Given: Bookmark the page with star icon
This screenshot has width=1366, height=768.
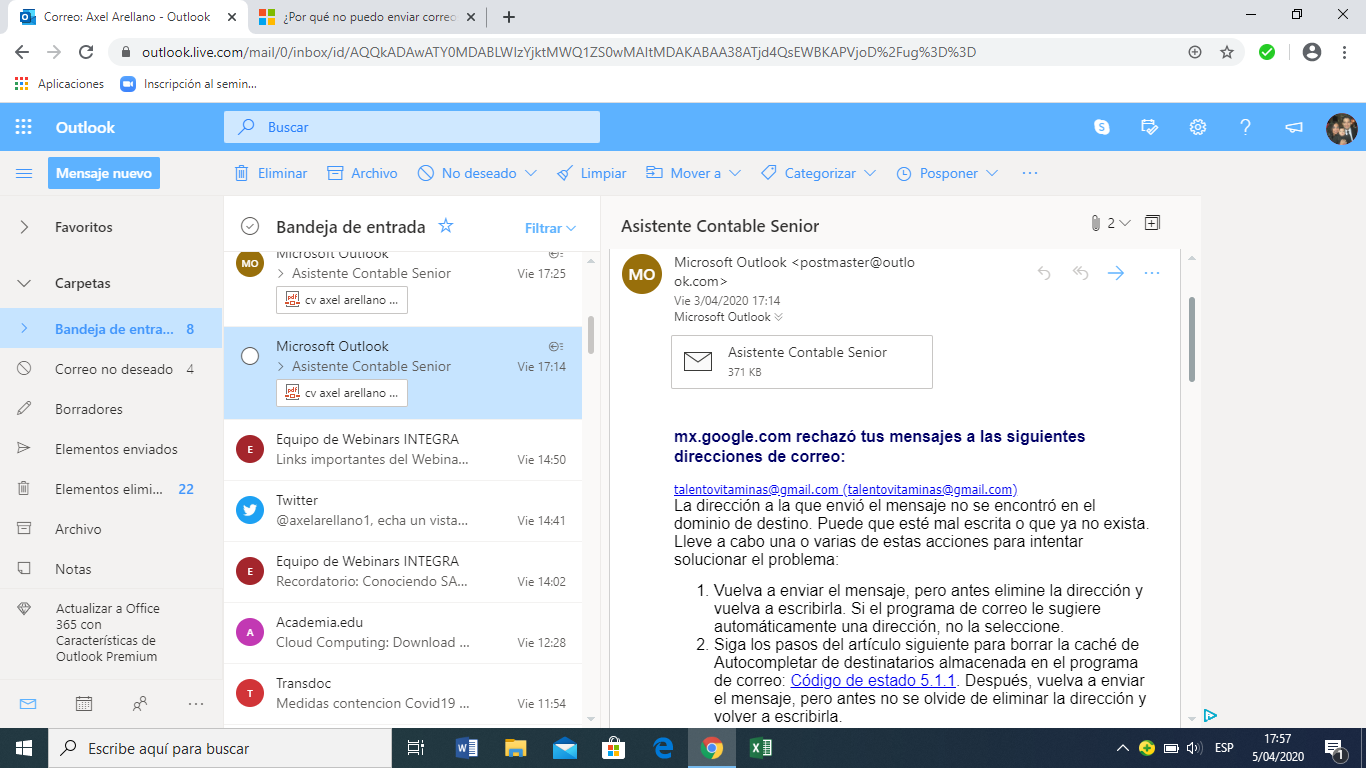Looking at the screenshot, I should click(x=1227, y=52).
